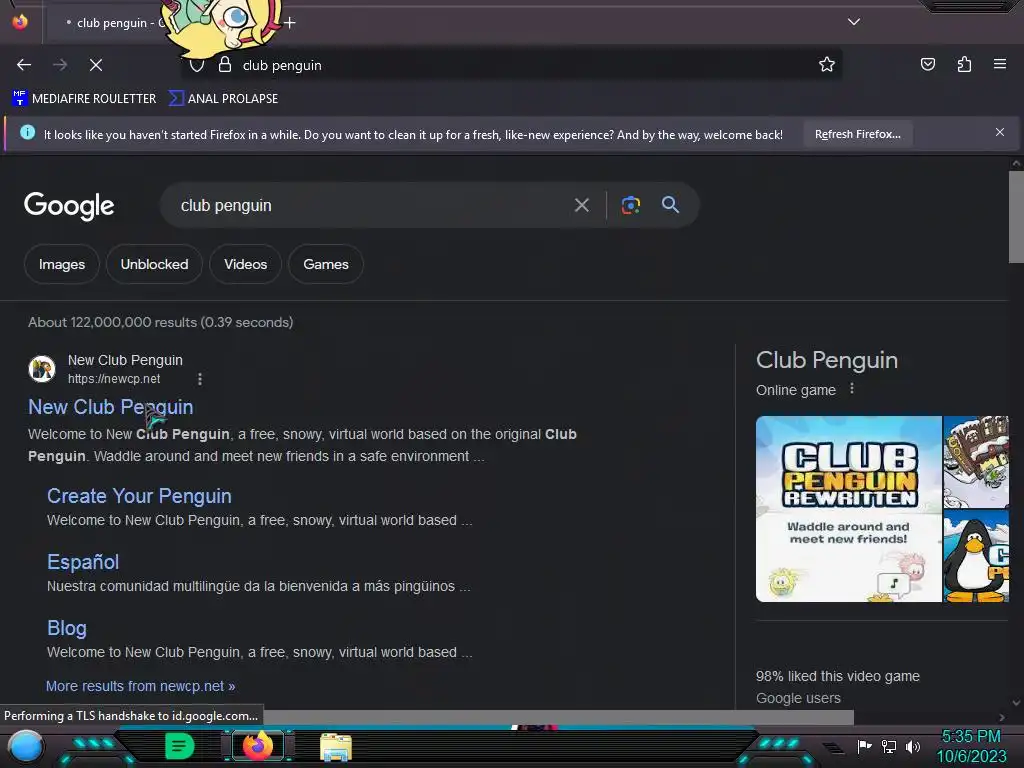Open File Explorer from the taskbar

click(336, 746)
